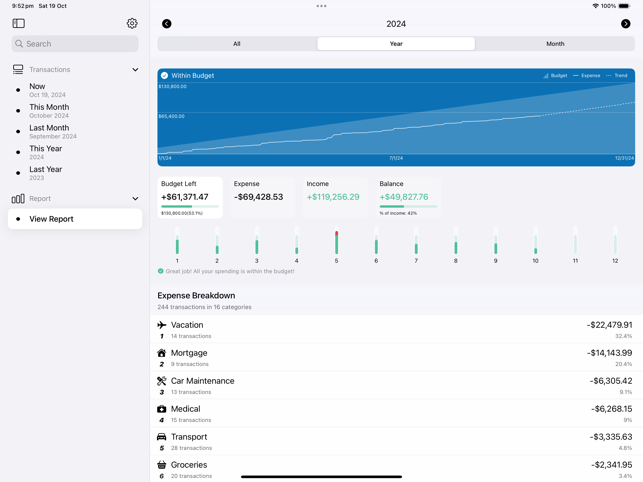
Task: Click the 2024 year title
Action: (396, 24)
